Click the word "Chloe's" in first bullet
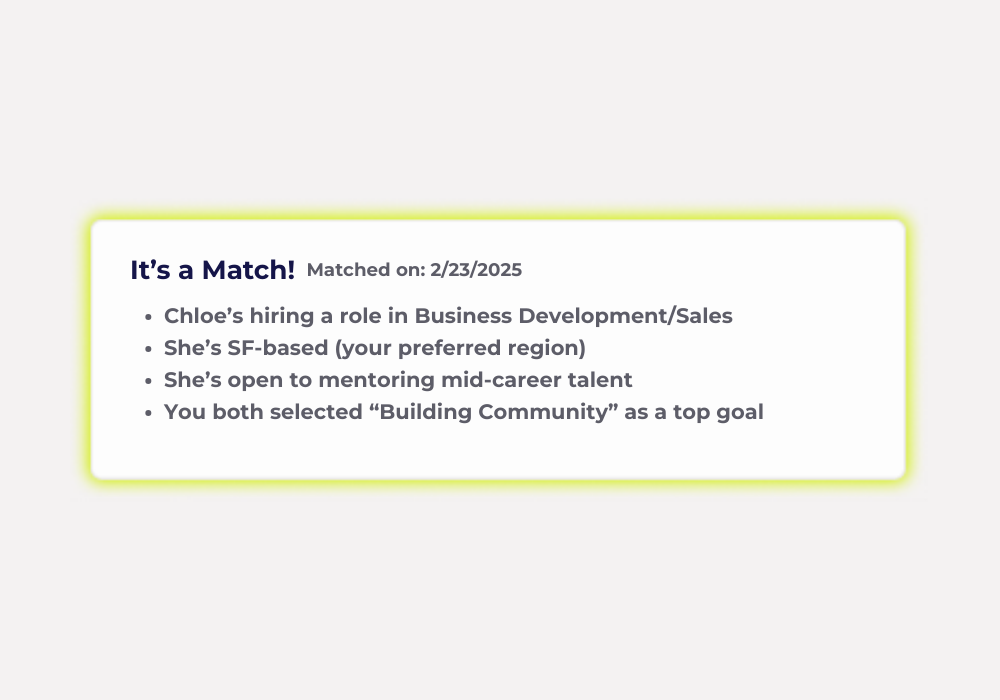1000x700 pixels. pos(203,316)
